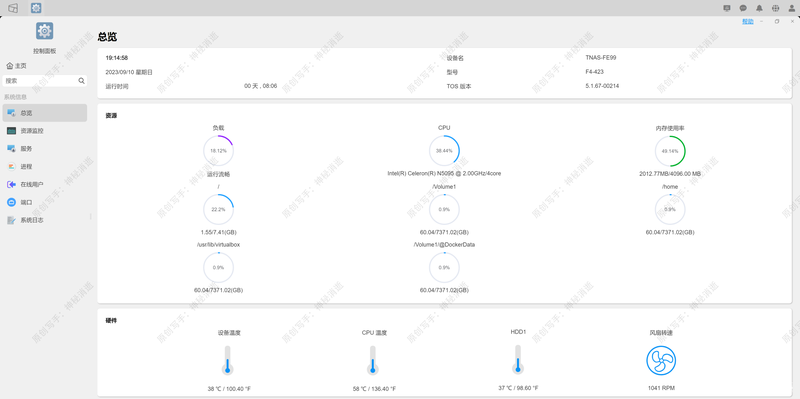Open the 端口 ports page
Screen dimensions: 800x399
point(44,202)
